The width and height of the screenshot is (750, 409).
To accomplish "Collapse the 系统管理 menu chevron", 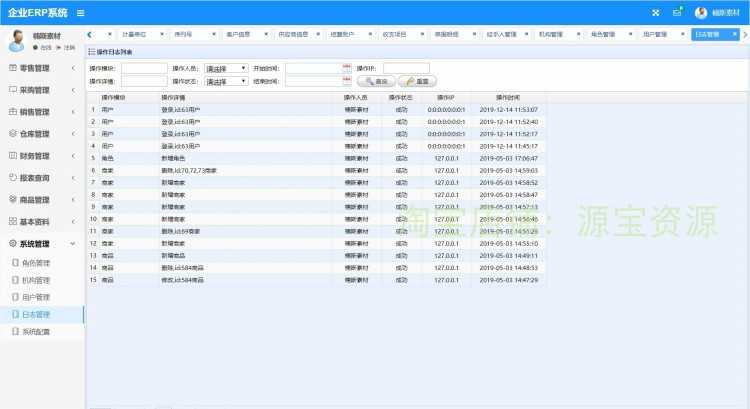I will tap(73, 243).
